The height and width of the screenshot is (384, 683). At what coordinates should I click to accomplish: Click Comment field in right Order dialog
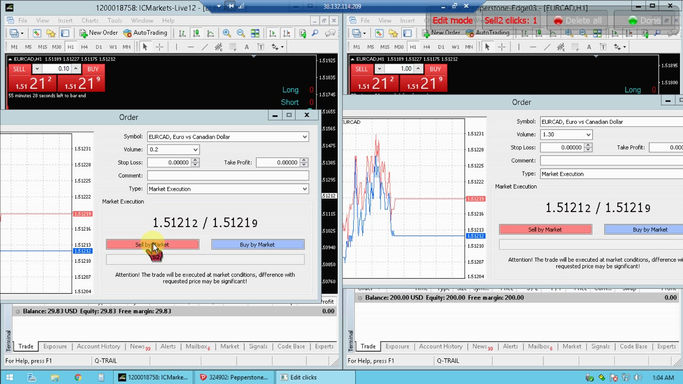(612, 161)
